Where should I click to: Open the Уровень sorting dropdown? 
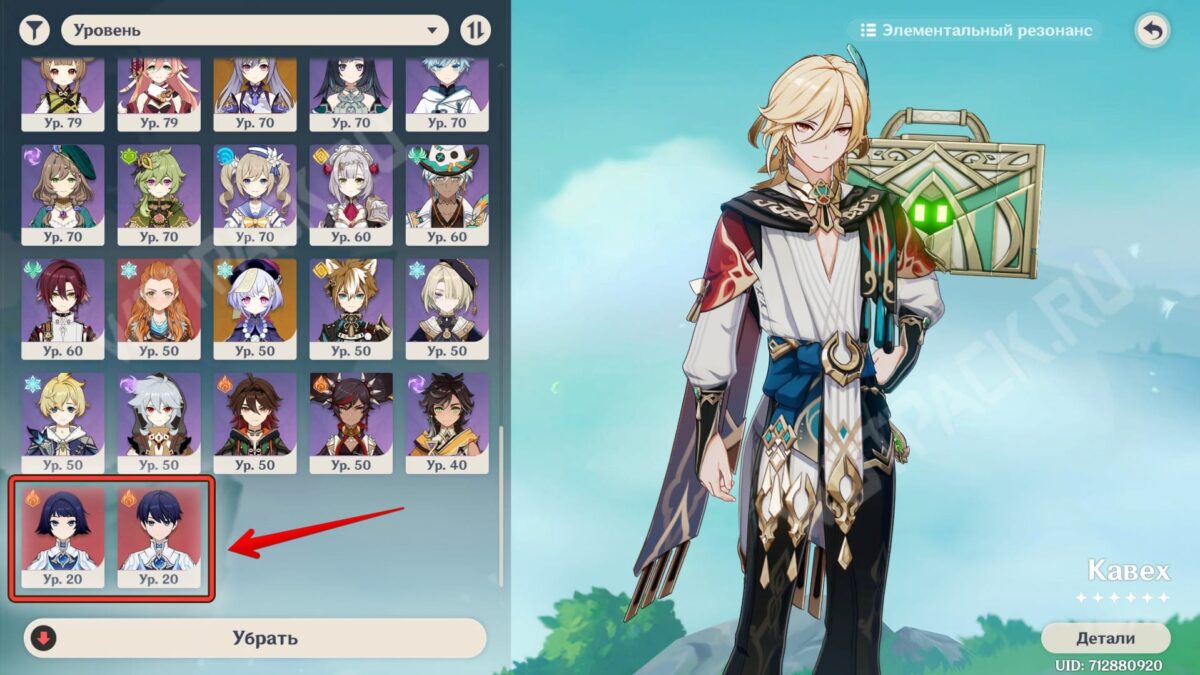(x=255, y=30)
